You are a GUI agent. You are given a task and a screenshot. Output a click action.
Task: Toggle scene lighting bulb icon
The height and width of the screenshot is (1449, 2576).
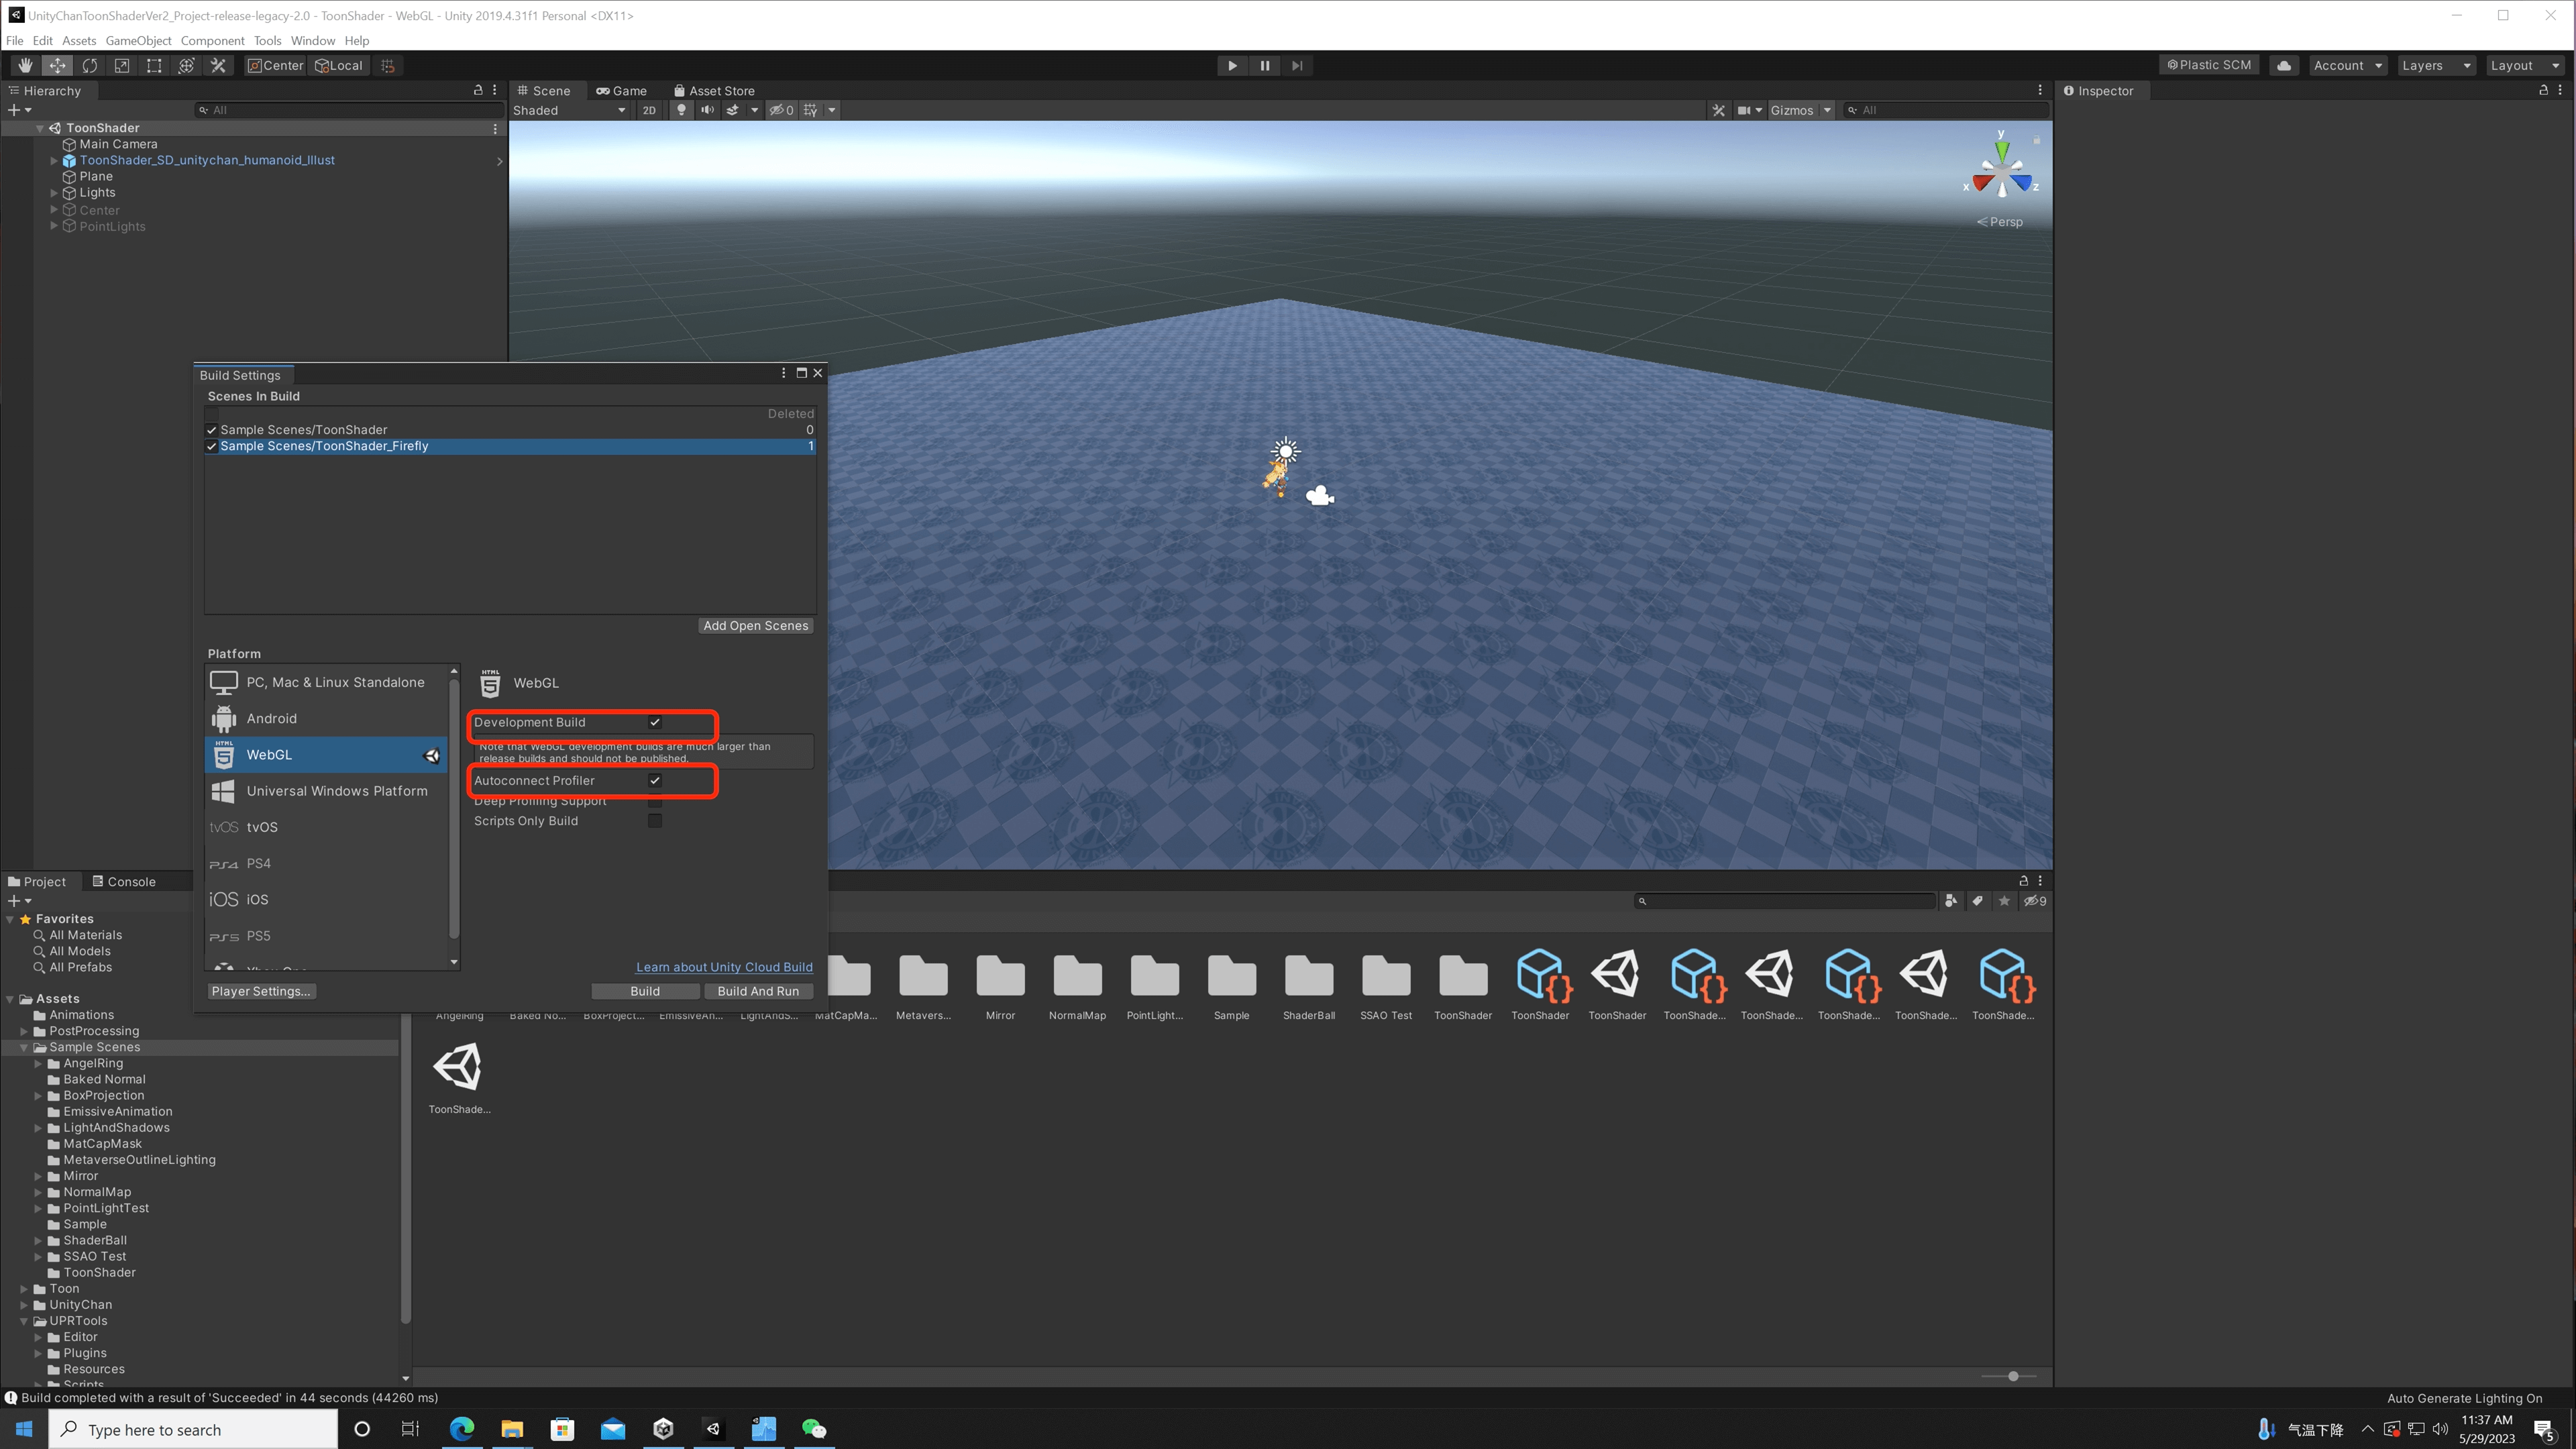[681, 110]
